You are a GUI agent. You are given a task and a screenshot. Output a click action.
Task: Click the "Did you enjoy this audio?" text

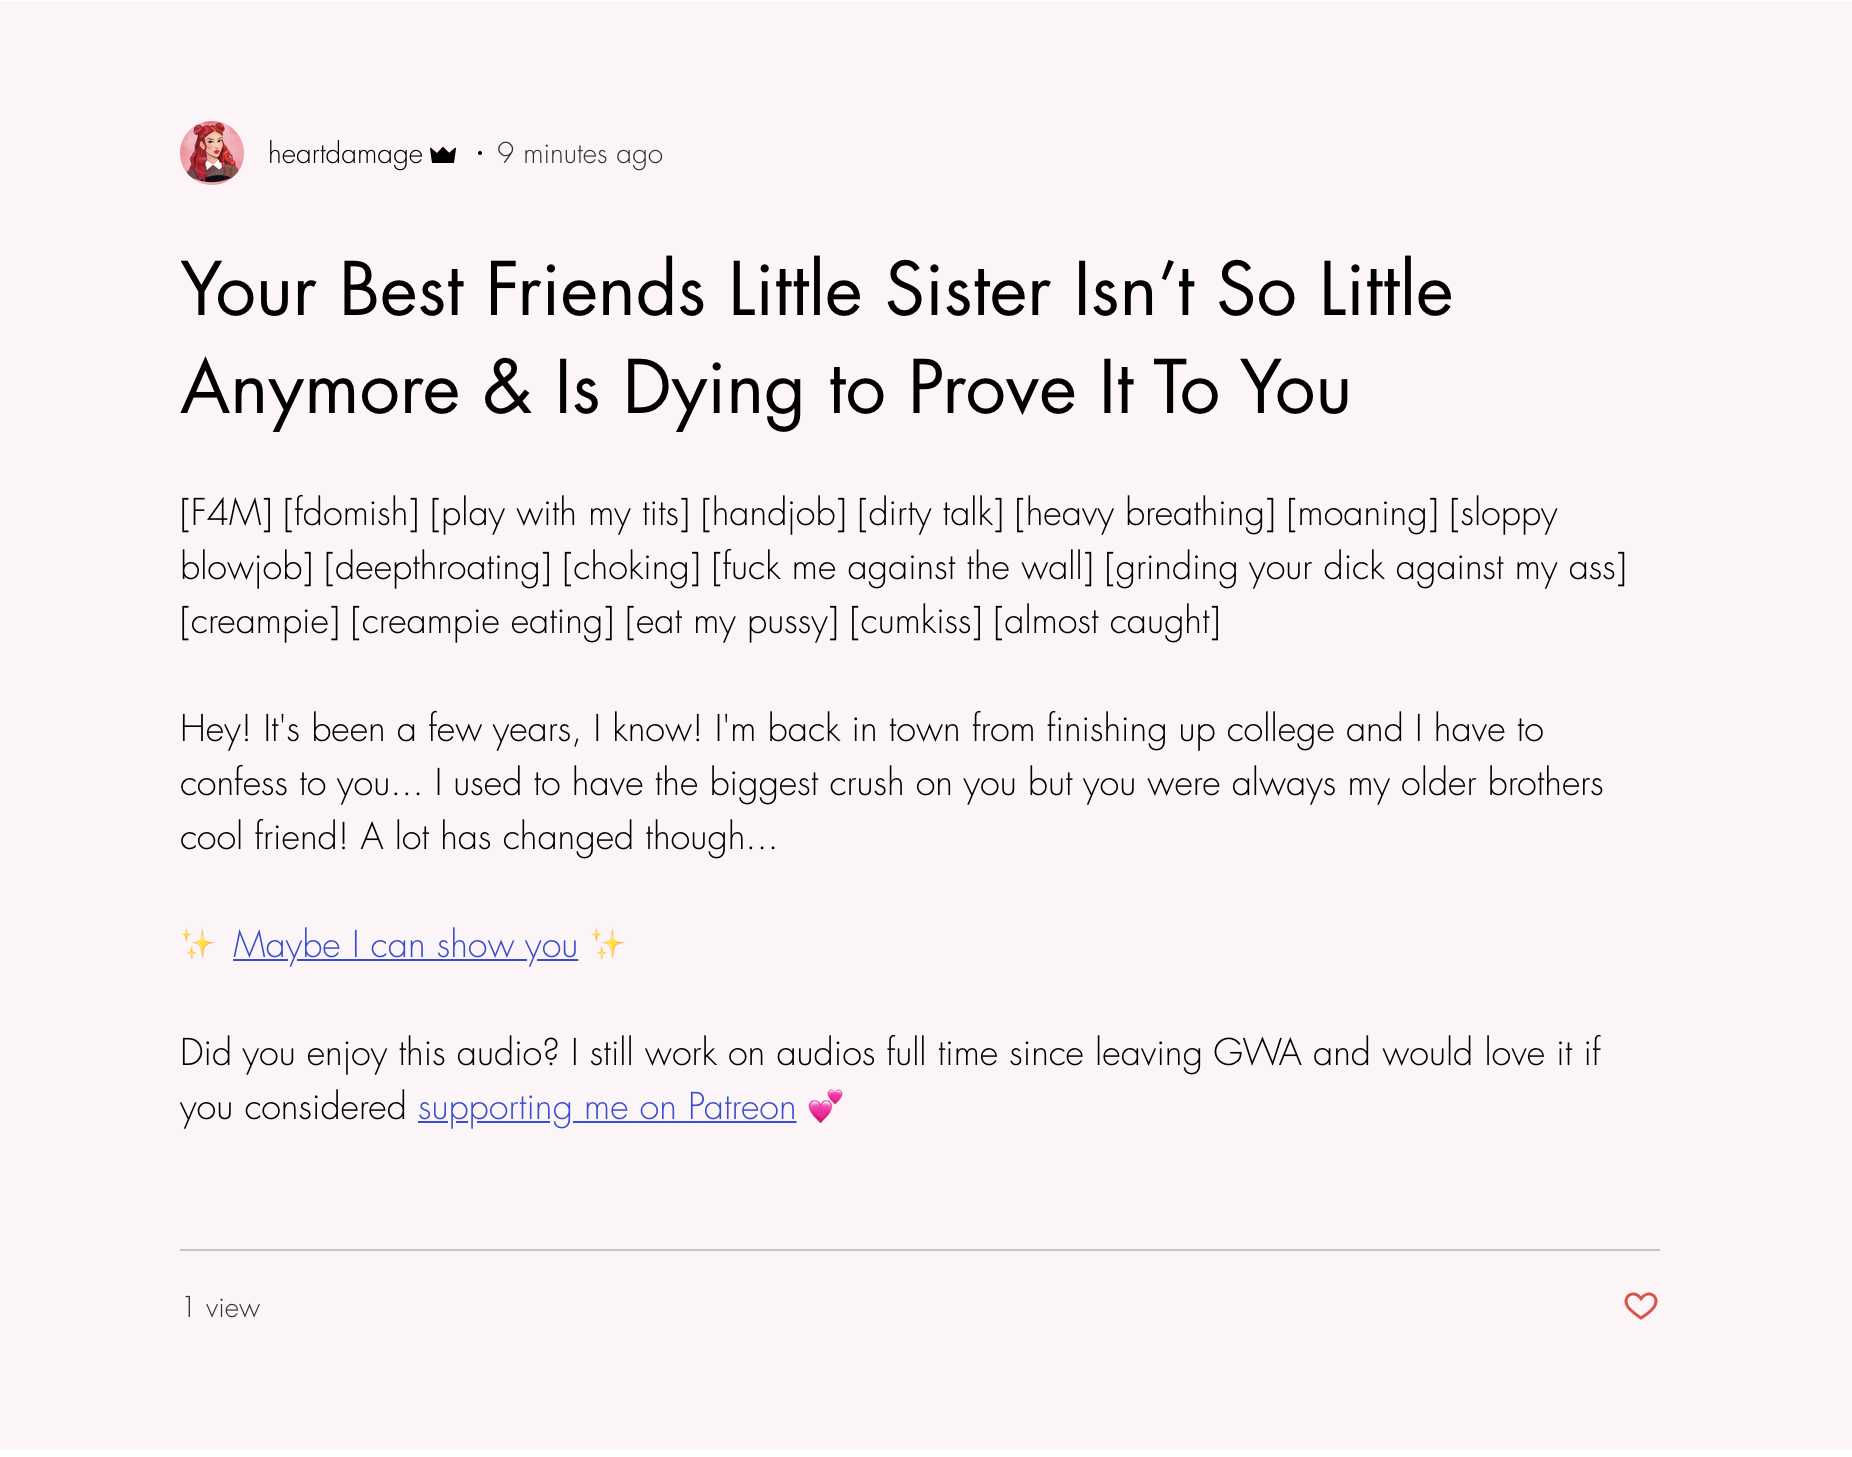coord(369,1054)
